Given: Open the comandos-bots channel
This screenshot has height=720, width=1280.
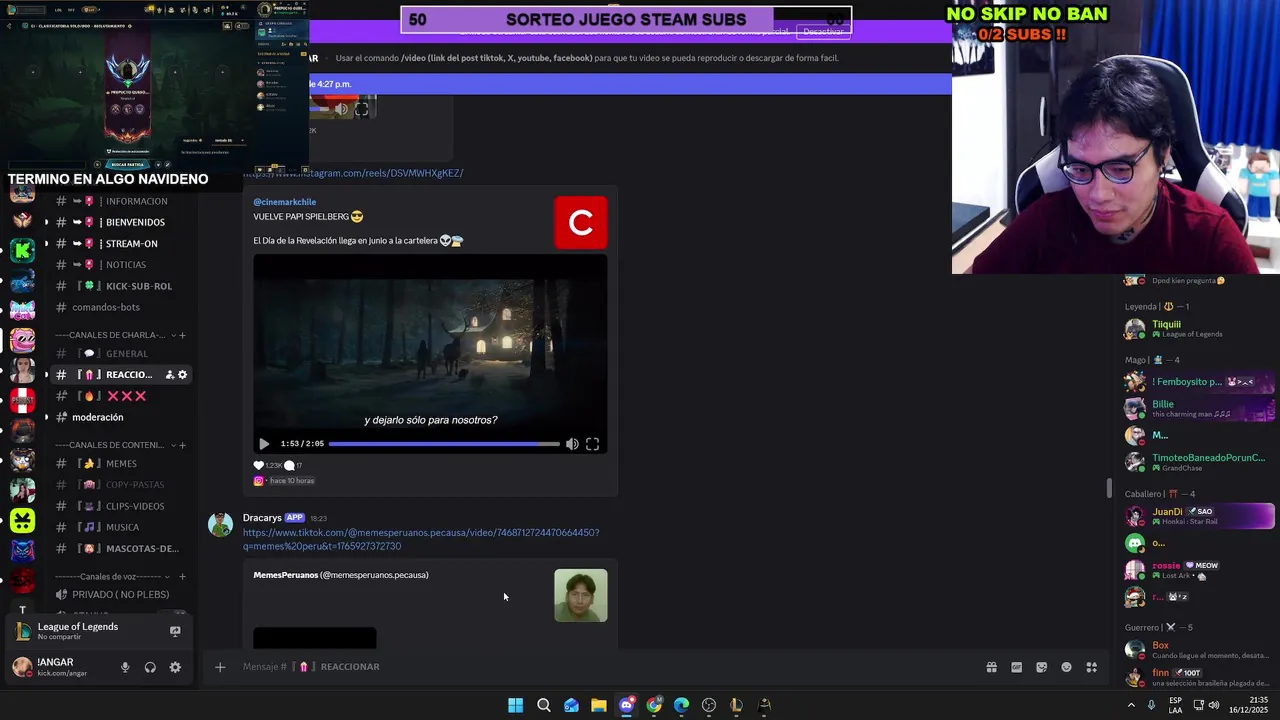Looking at the screenshot, I should click(x=119, y=307).
